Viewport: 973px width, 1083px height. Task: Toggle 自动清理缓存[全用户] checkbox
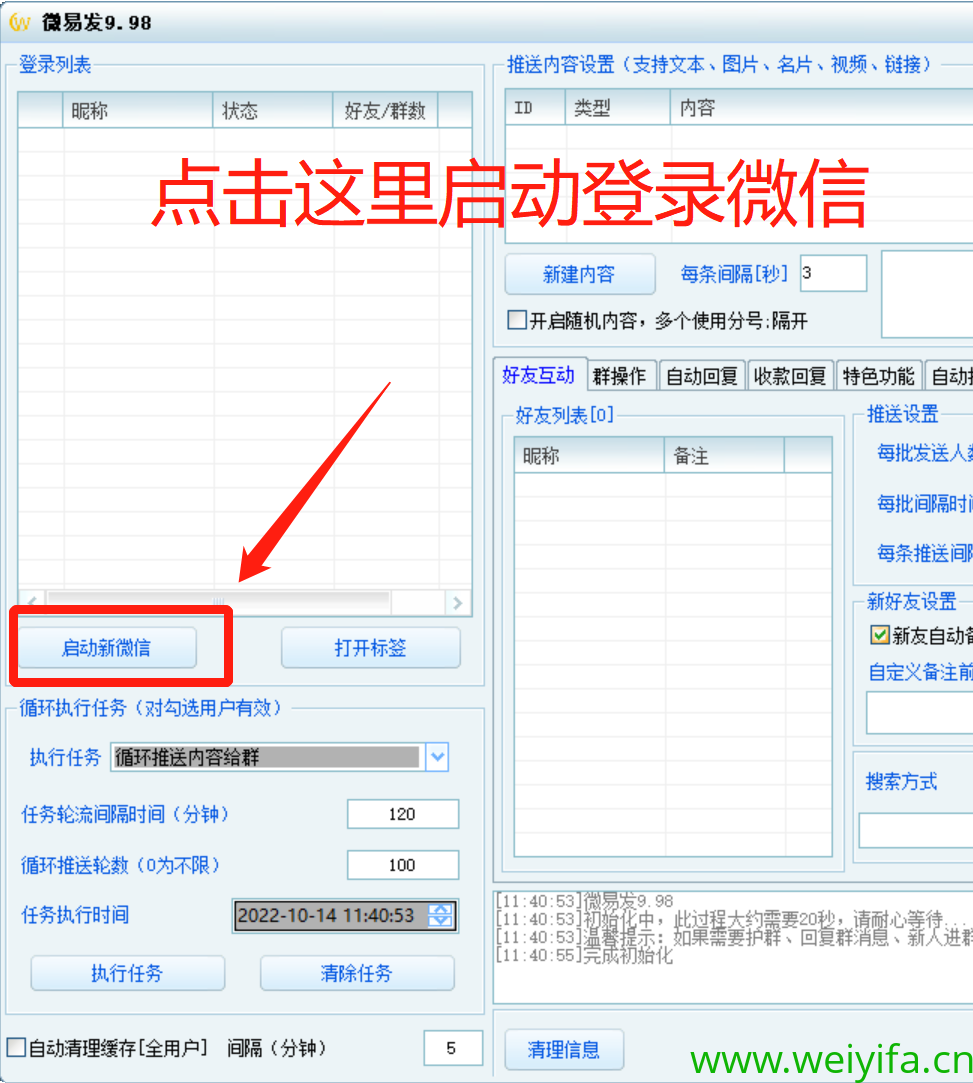click(17, 1047)
